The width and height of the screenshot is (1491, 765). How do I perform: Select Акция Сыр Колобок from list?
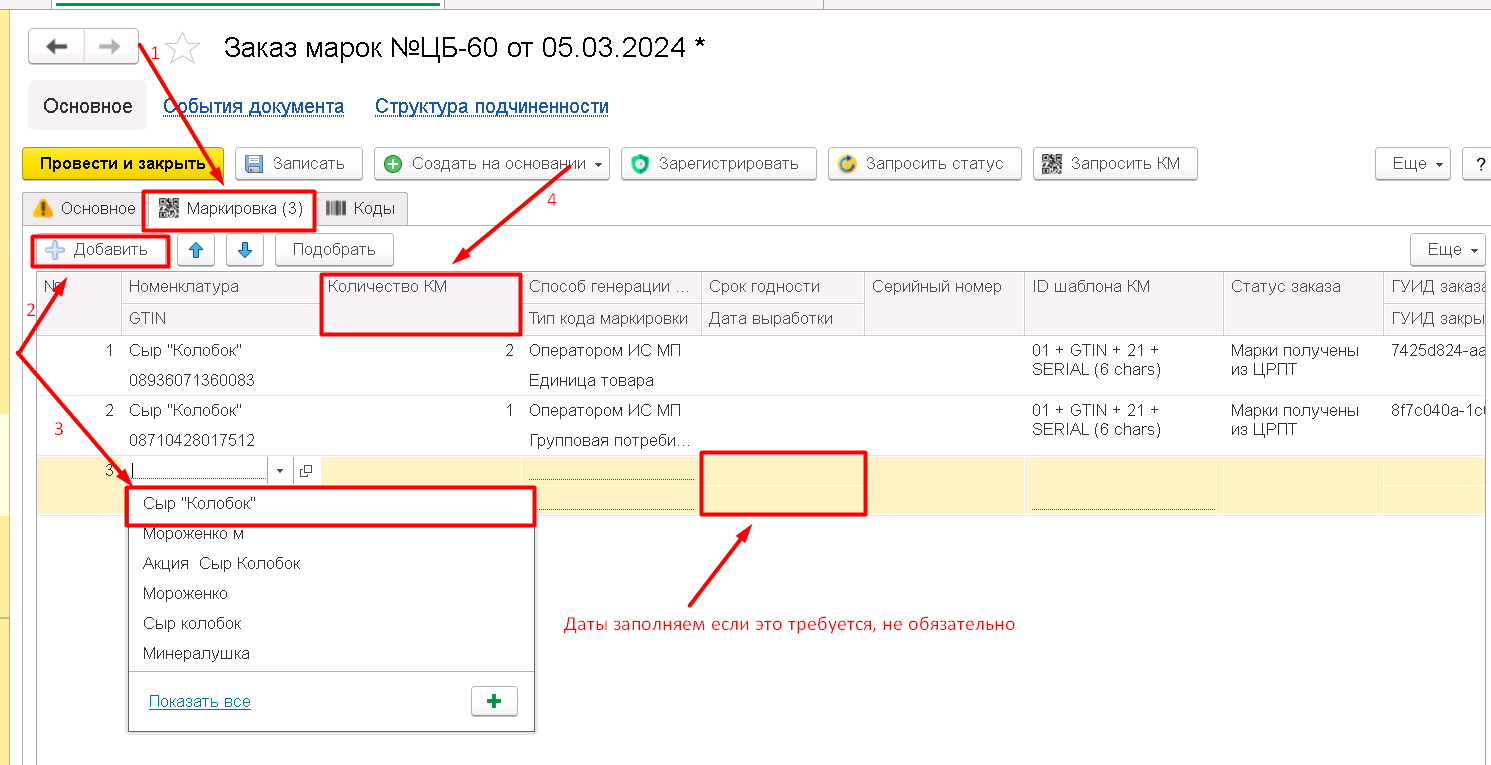pyautogui.click(x=331, y=564)
